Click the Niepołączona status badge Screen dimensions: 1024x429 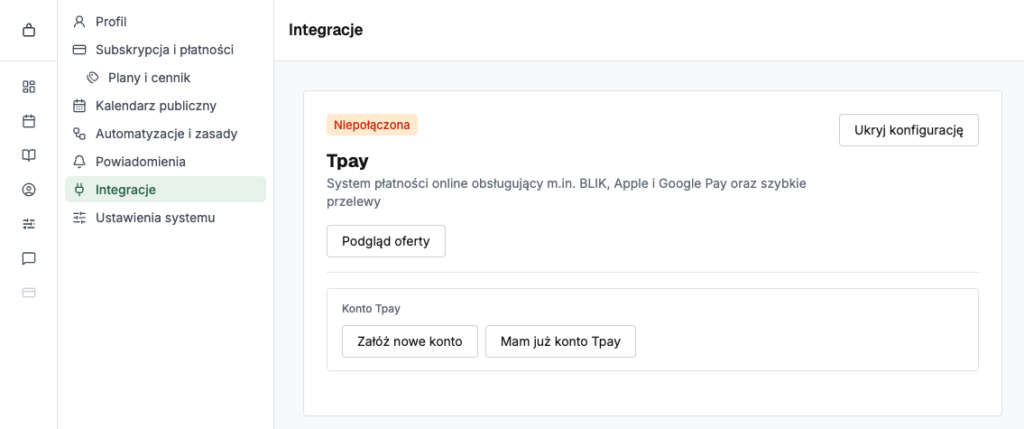point(372,125)
